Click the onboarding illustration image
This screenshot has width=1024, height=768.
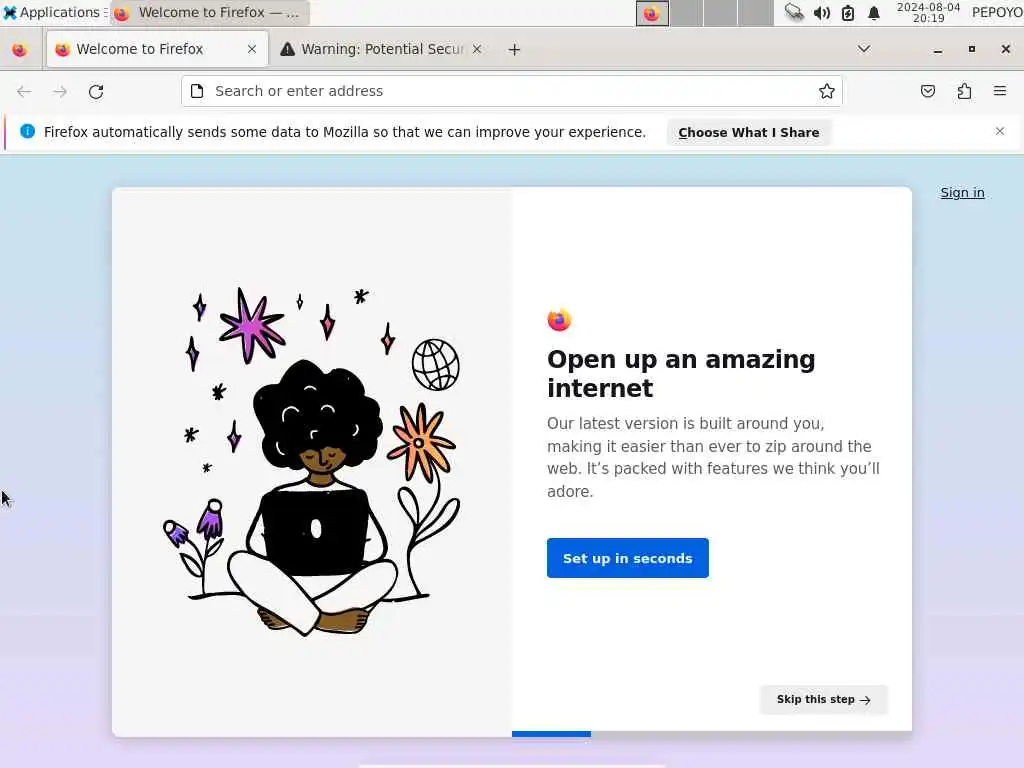[312, 462]
